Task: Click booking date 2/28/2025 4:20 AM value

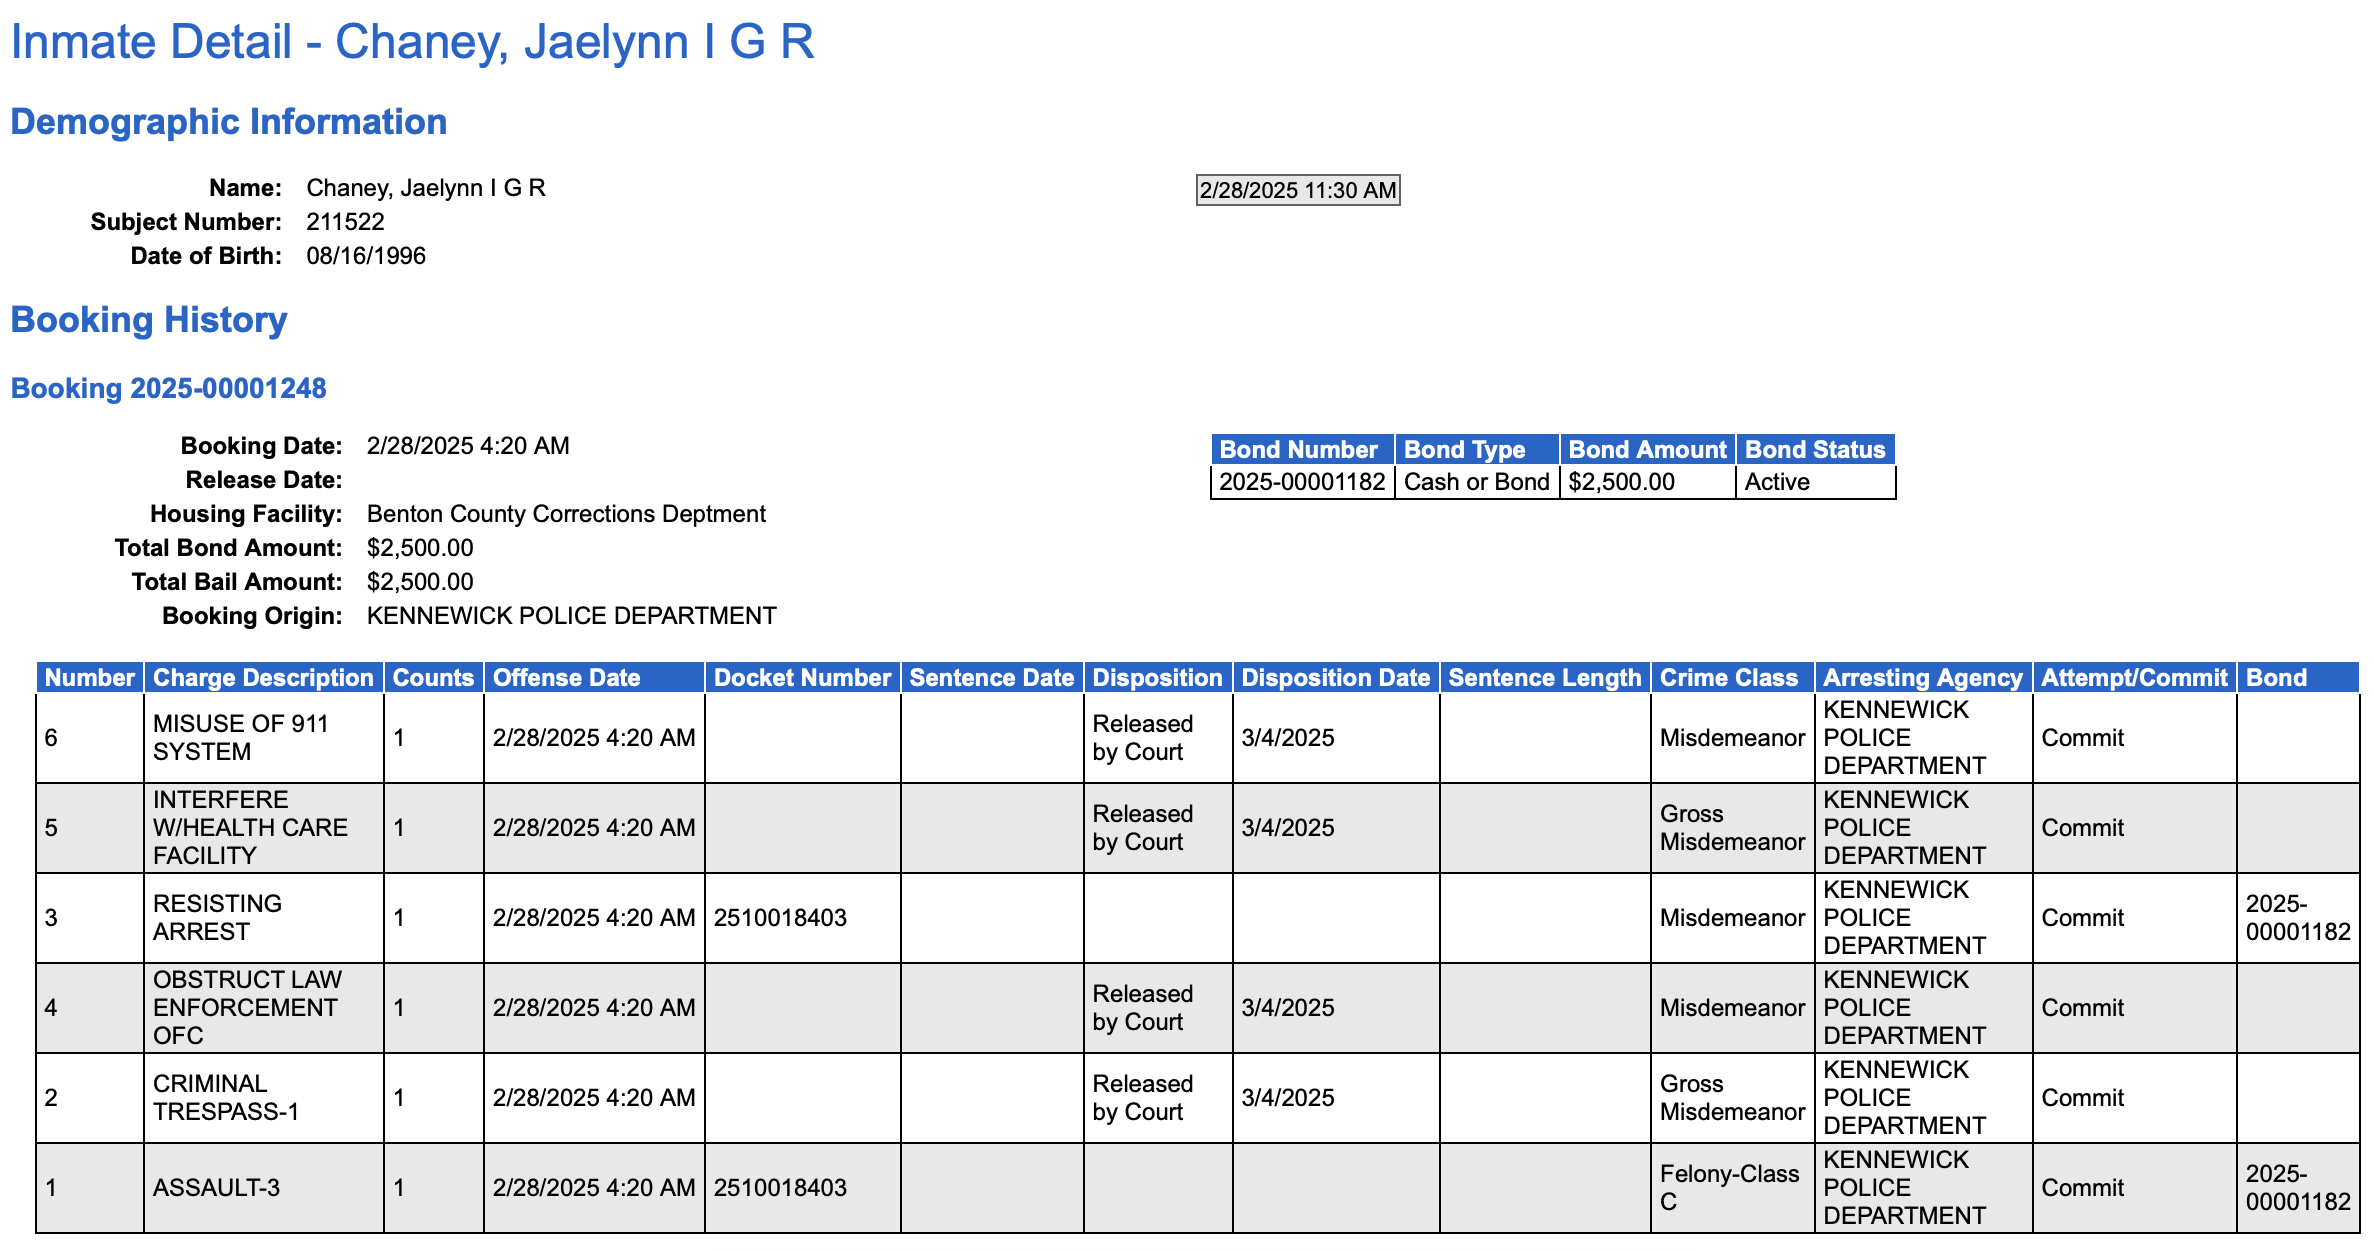Action: pyautogui.click(x=468, y=446)
